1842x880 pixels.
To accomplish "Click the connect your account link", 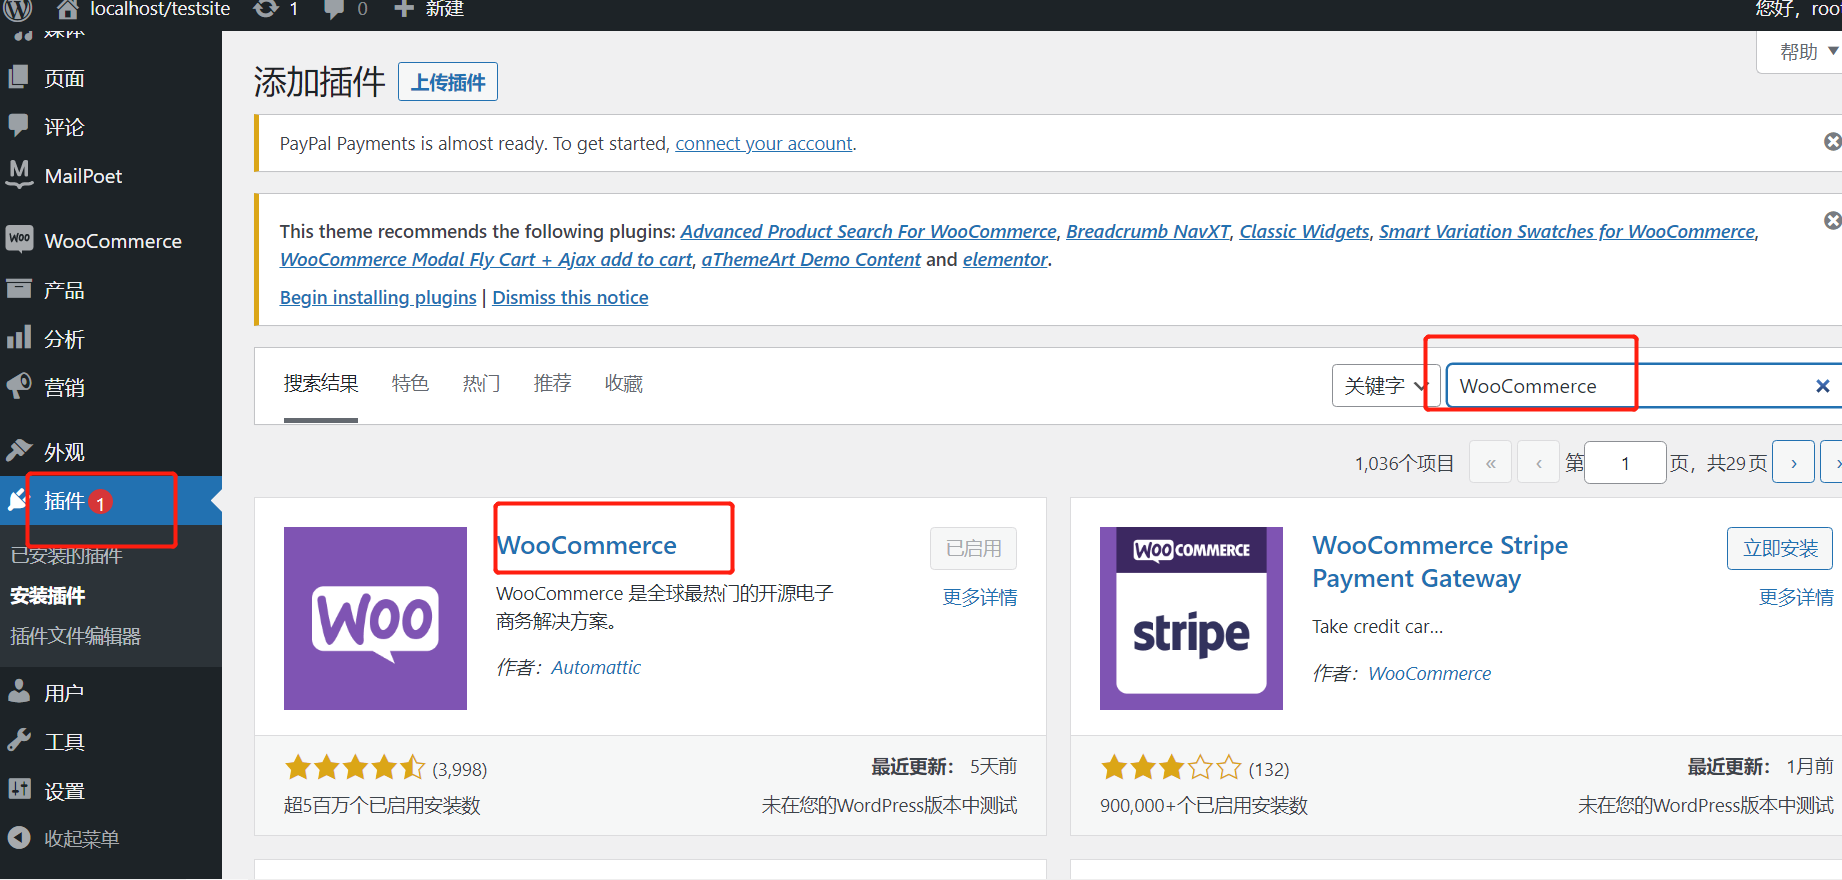I will click(x=764, y=144).
